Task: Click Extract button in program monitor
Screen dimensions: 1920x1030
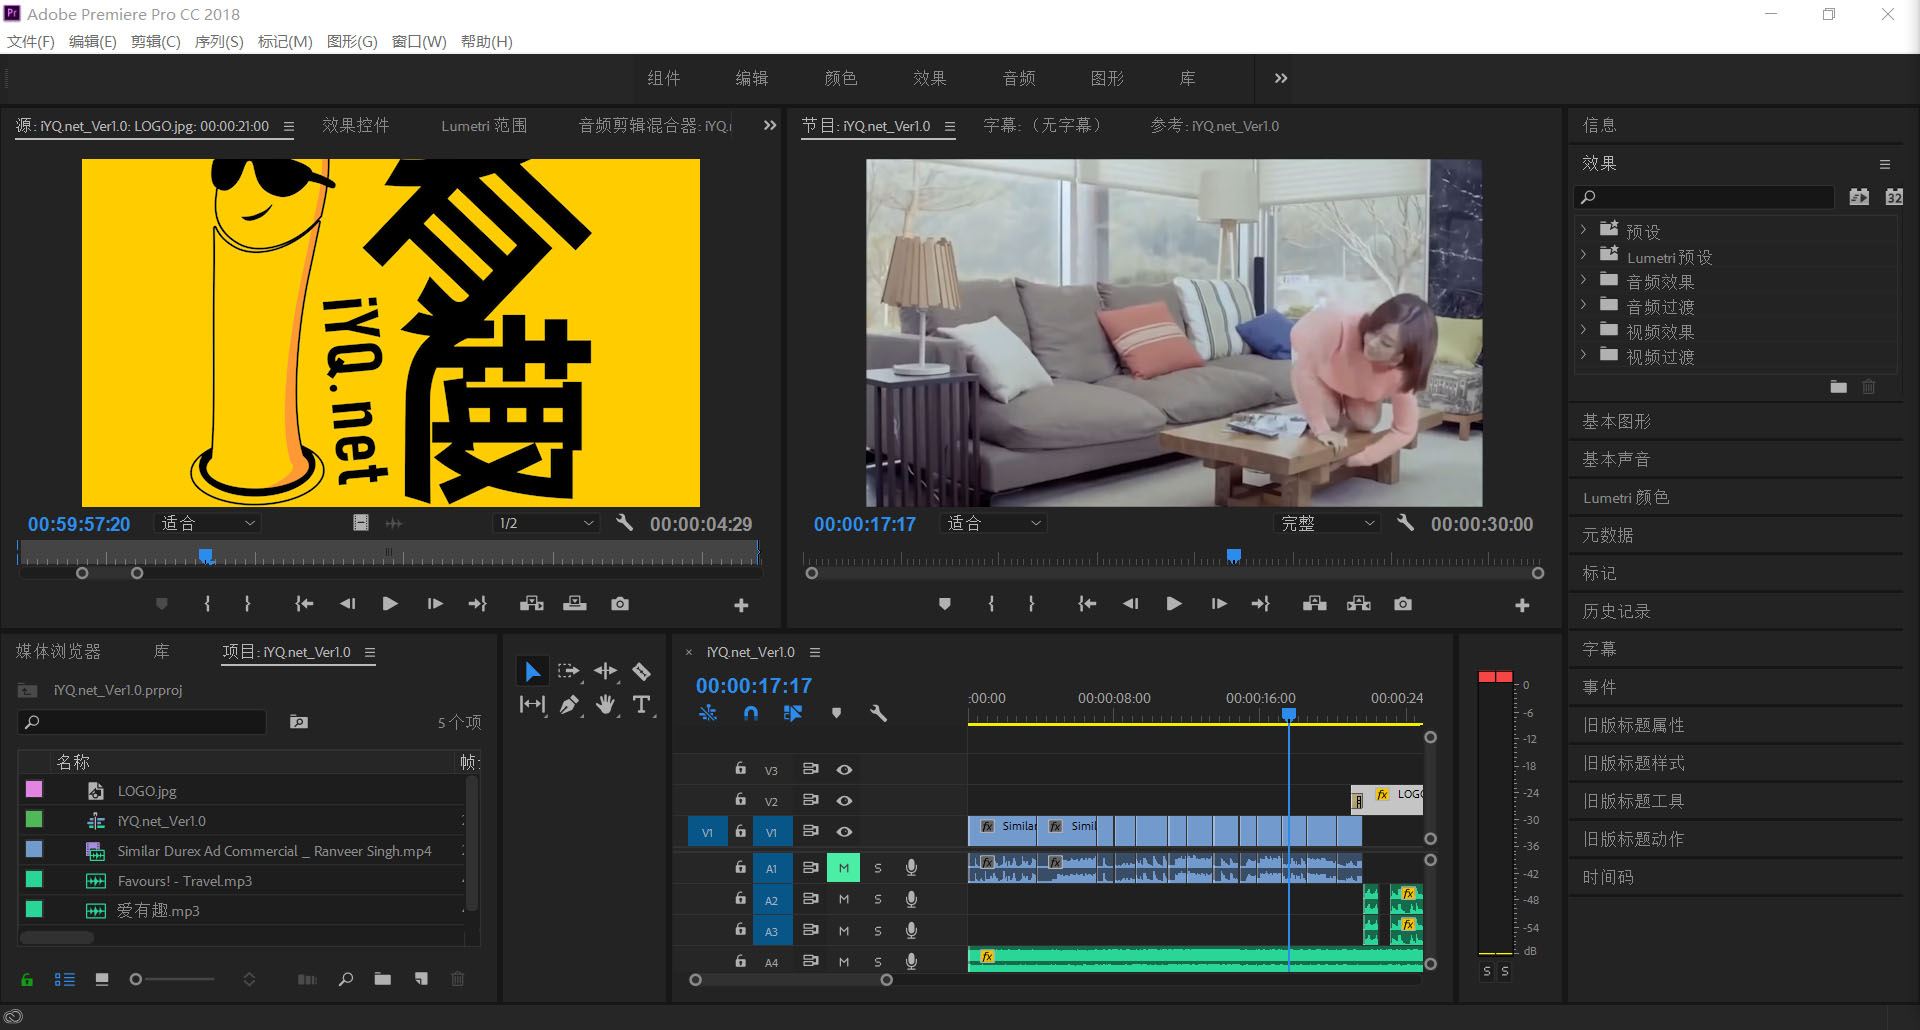Action: coord(1359,604)
